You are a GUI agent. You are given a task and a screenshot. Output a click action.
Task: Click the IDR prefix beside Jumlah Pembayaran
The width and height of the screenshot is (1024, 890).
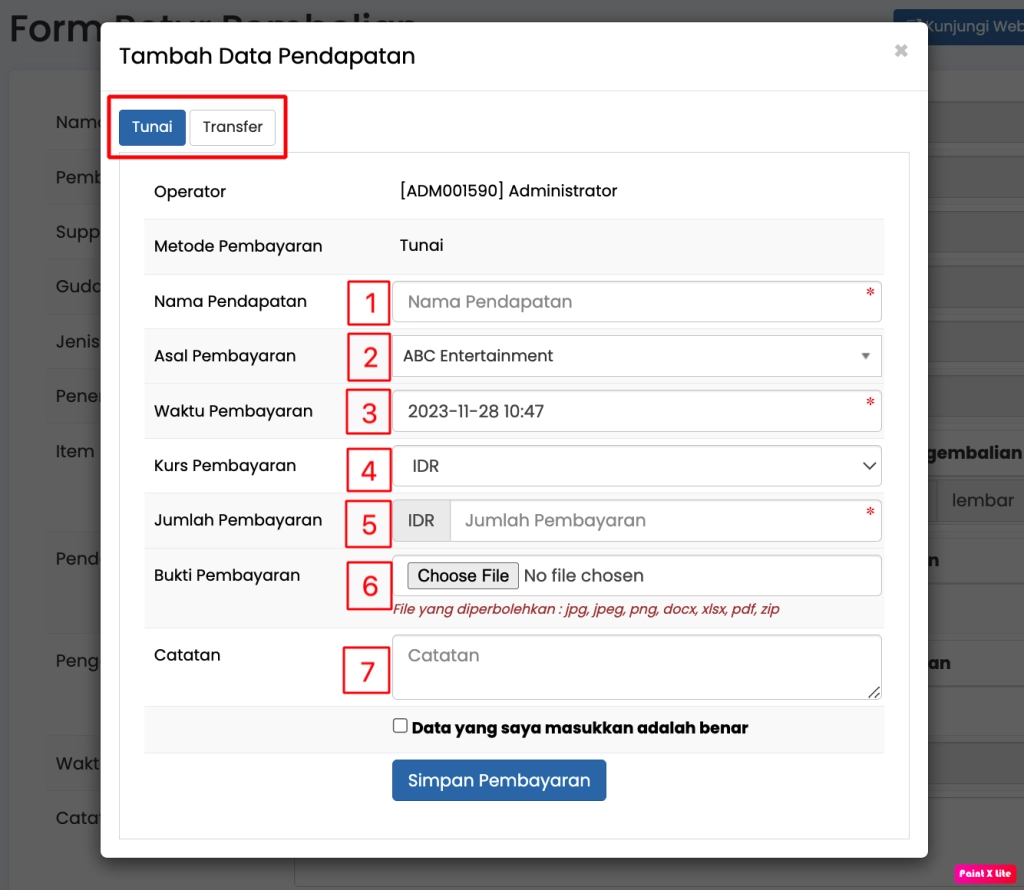[422, 520]
